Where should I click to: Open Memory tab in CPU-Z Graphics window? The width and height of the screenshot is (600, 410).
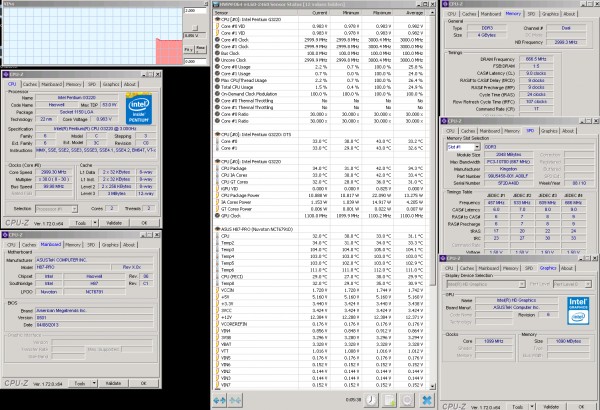(x=510, y=268)
